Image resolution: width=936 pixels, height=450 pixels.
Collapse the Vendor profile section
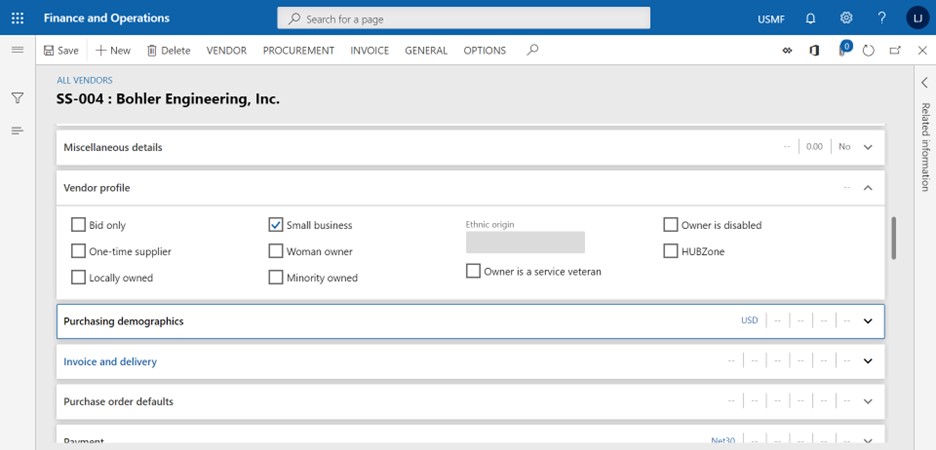pos(867,188)
